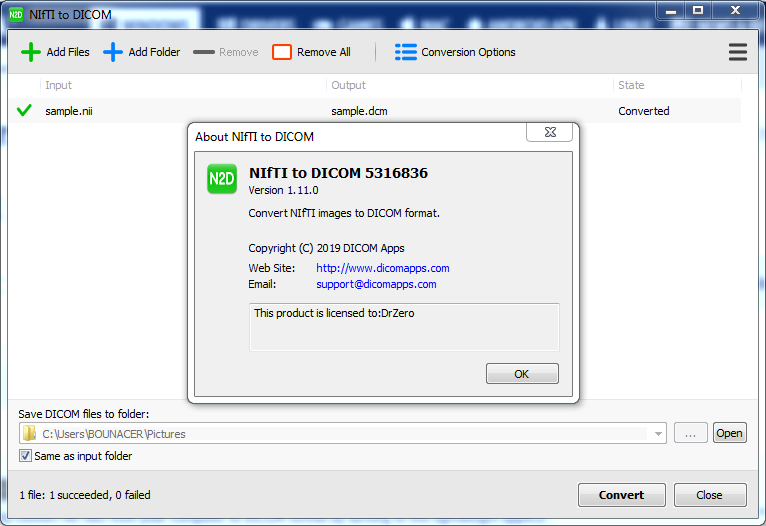Maximize the NIfTI to DICOM window
766x526 pixels.
click(x=698, y=11)
